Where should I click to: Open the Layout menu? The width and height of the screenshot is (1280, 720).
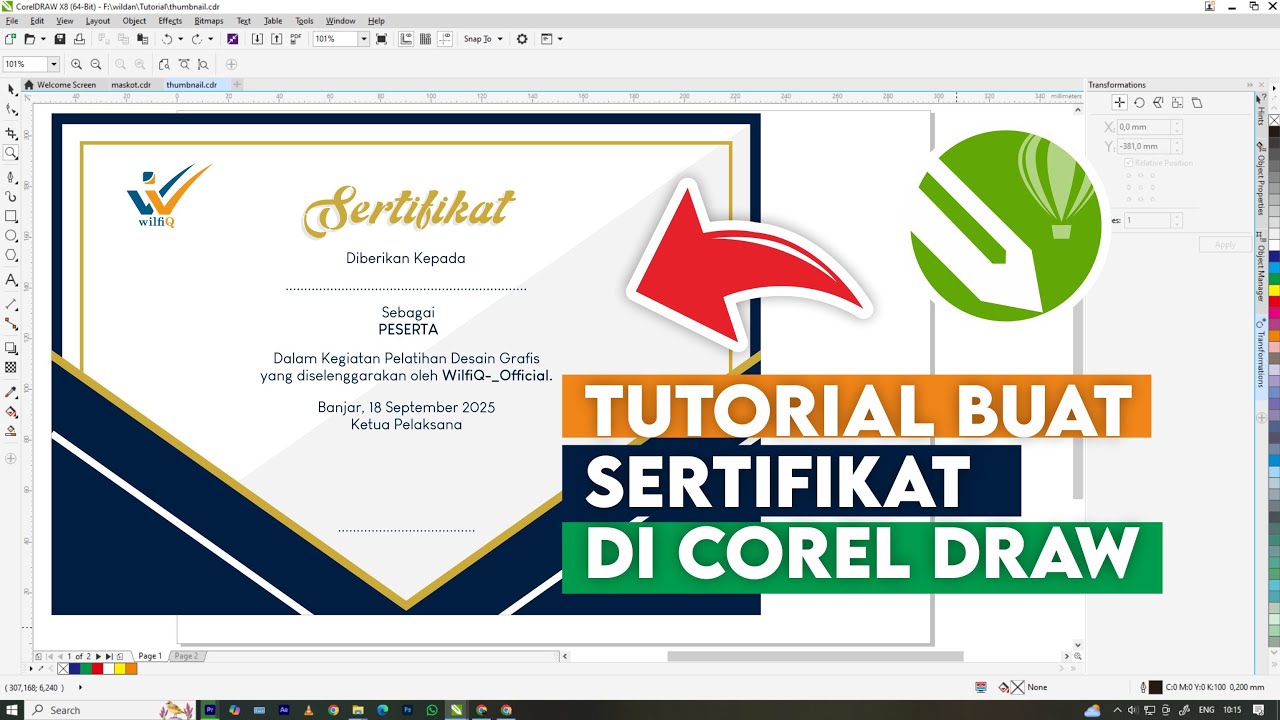98,21
